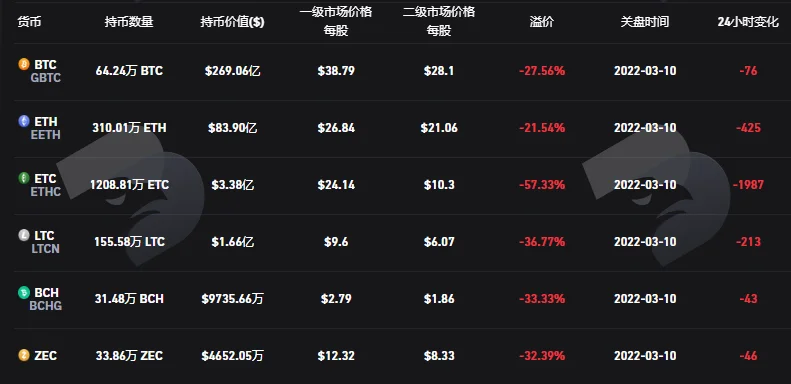The width and height of the screenshot is (791, 384).
Task: Open the BCHG ticker link
Action: [45, 306]
